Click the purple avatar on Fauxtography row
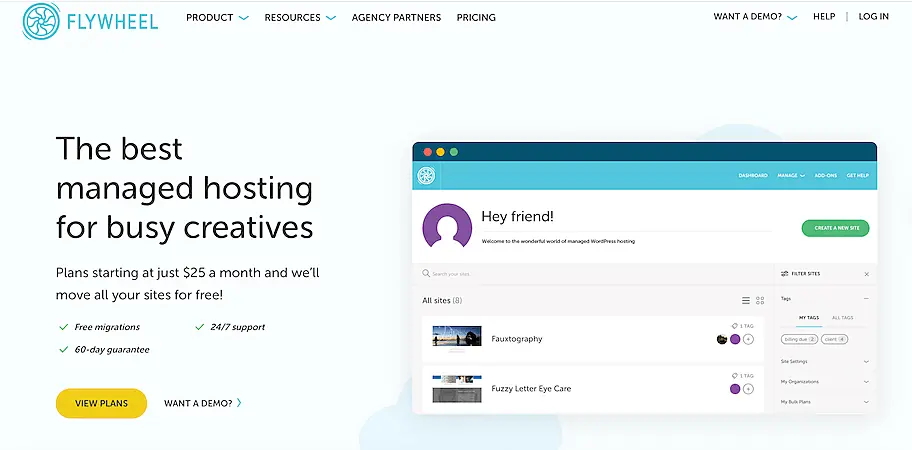Viewport: 912px width, 450px height. [x=735, y=340]
